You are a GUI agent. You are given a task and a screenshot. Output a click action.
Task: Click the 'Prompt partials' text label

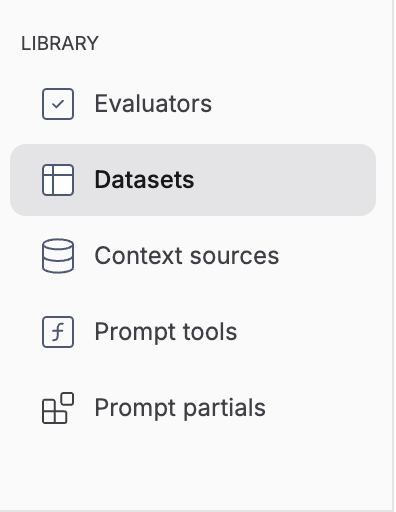(180, 408)
